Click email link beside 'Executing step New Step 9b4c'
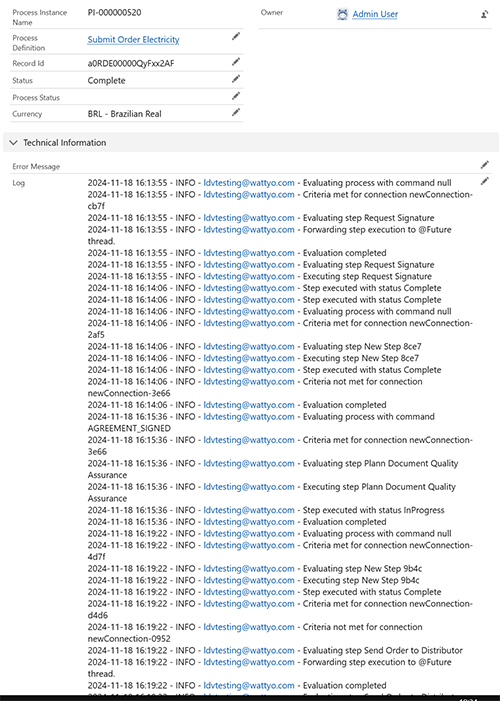This screenshot has width=500, height=701. pyautogui.click(x=249, y=580)
